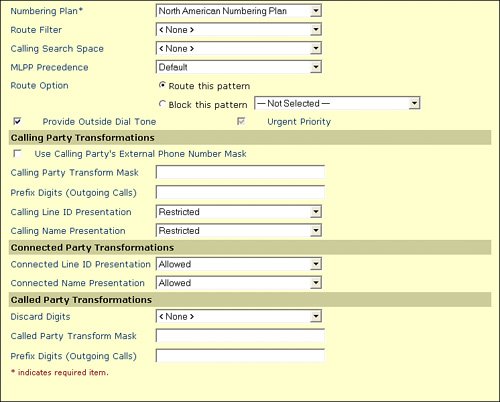Select Route this pattern radio button
This screenshot has height=402, width=500.
(x=162, y=85)
